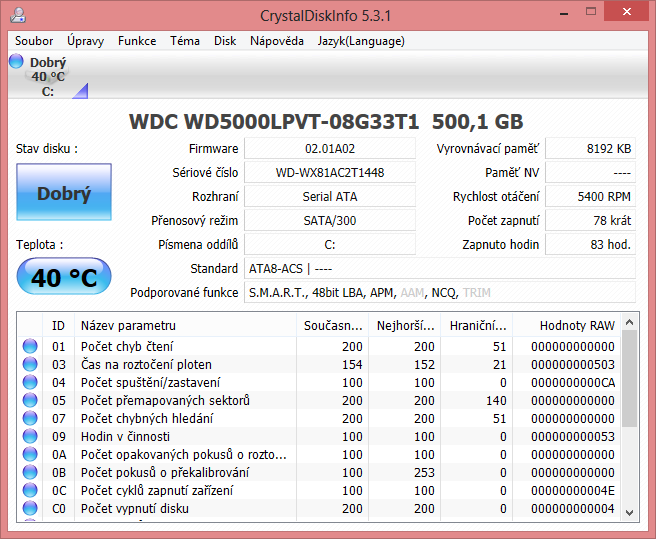This screenshot has height=539, width=656.
Task: Click status icon for Počet chyb čtení row
Action: point(30,347)
